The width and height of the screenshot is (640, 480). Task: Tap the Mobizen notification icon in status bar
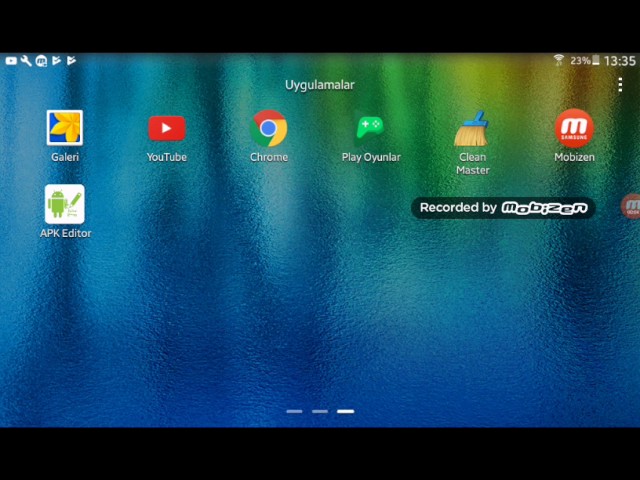coord(41,61)
